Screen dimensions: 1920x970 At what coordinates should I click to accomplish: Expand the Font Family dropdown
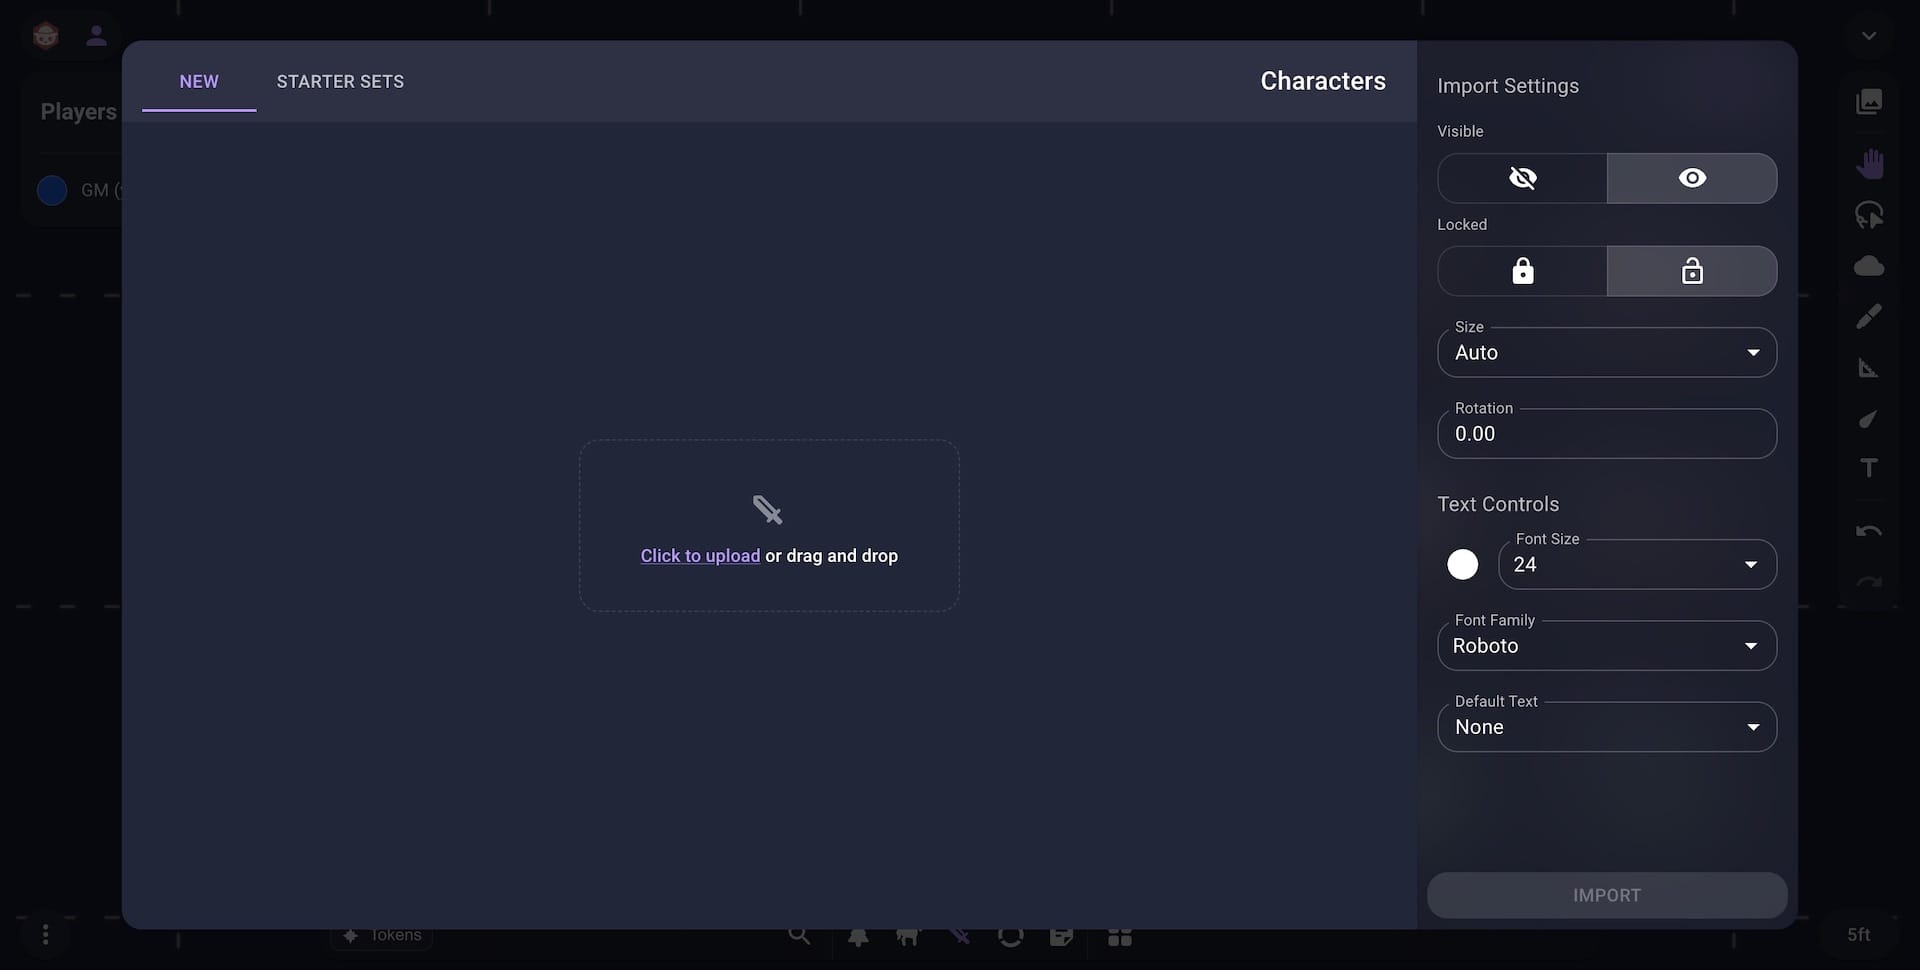pyautogui.click(x=1606, y=645)
